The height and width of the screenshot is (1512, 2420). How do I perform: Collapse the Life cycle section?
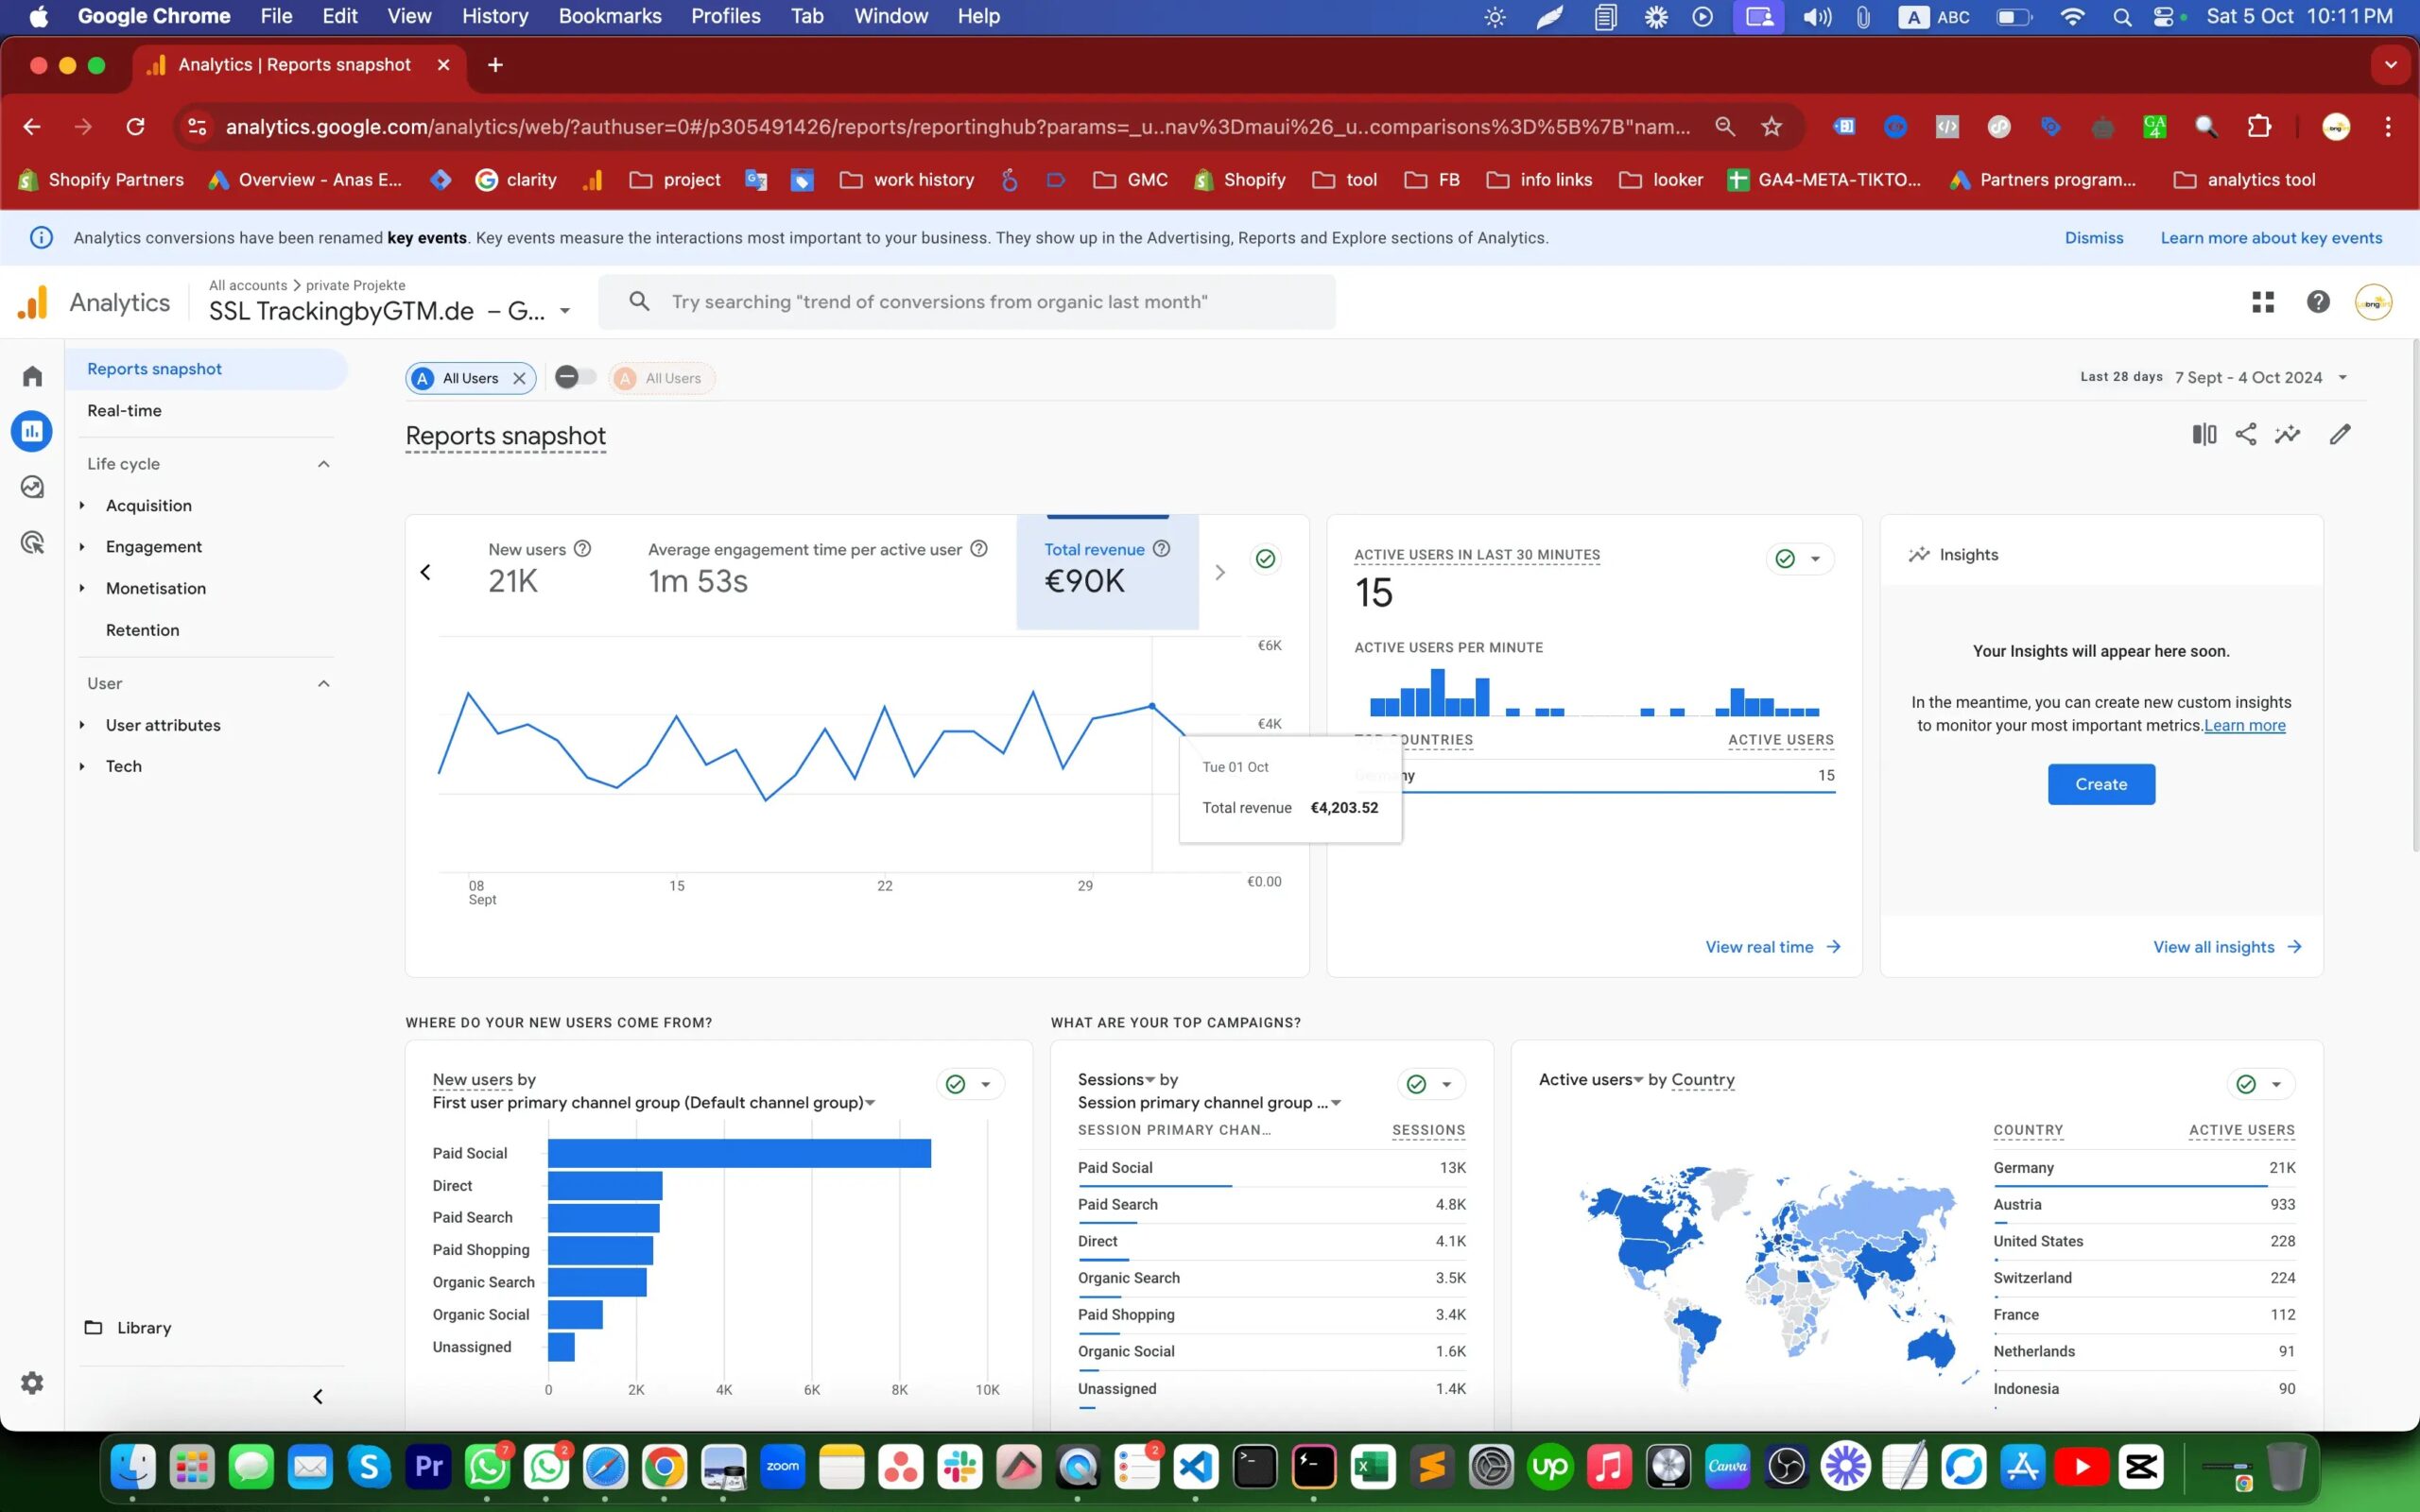[x=323, y=464]
